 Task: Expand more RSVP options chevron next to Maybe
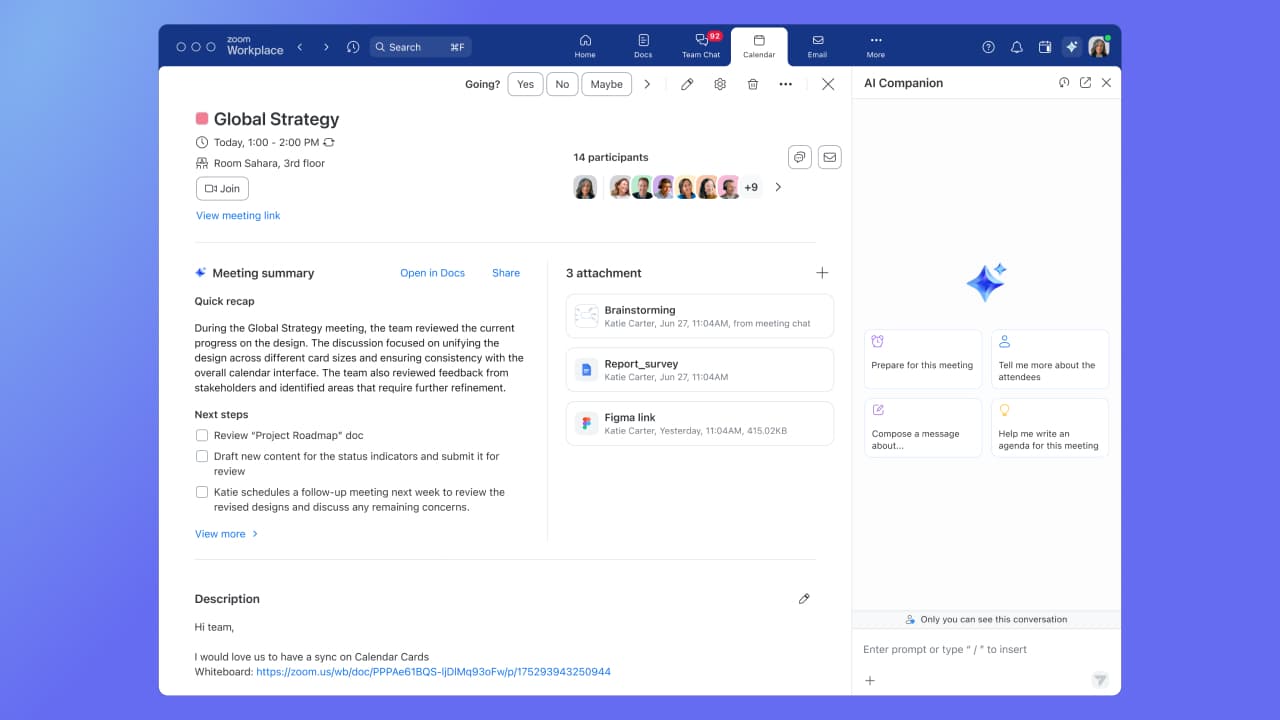pyautogui.click(x=647, y=85)
